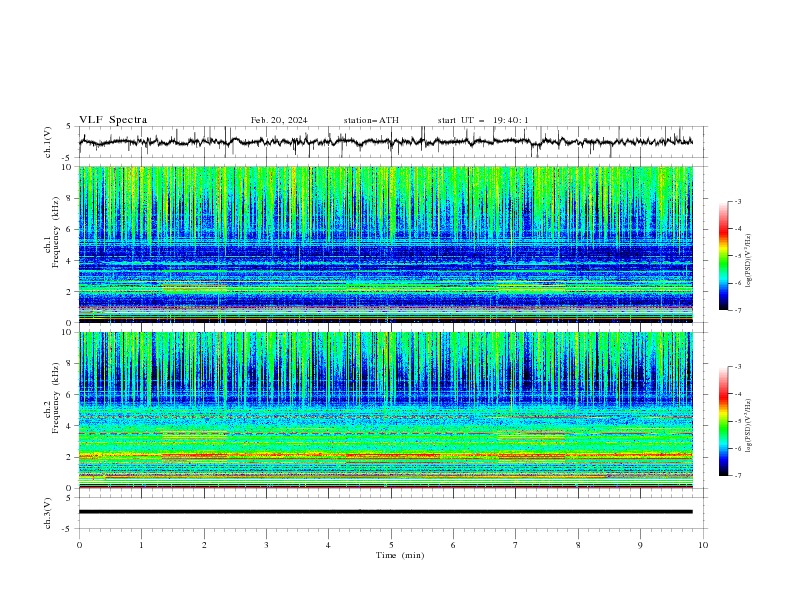Click the ch.2 spectrogram panel
Viewport: 792px width, 612px height.
click(386, 410)
